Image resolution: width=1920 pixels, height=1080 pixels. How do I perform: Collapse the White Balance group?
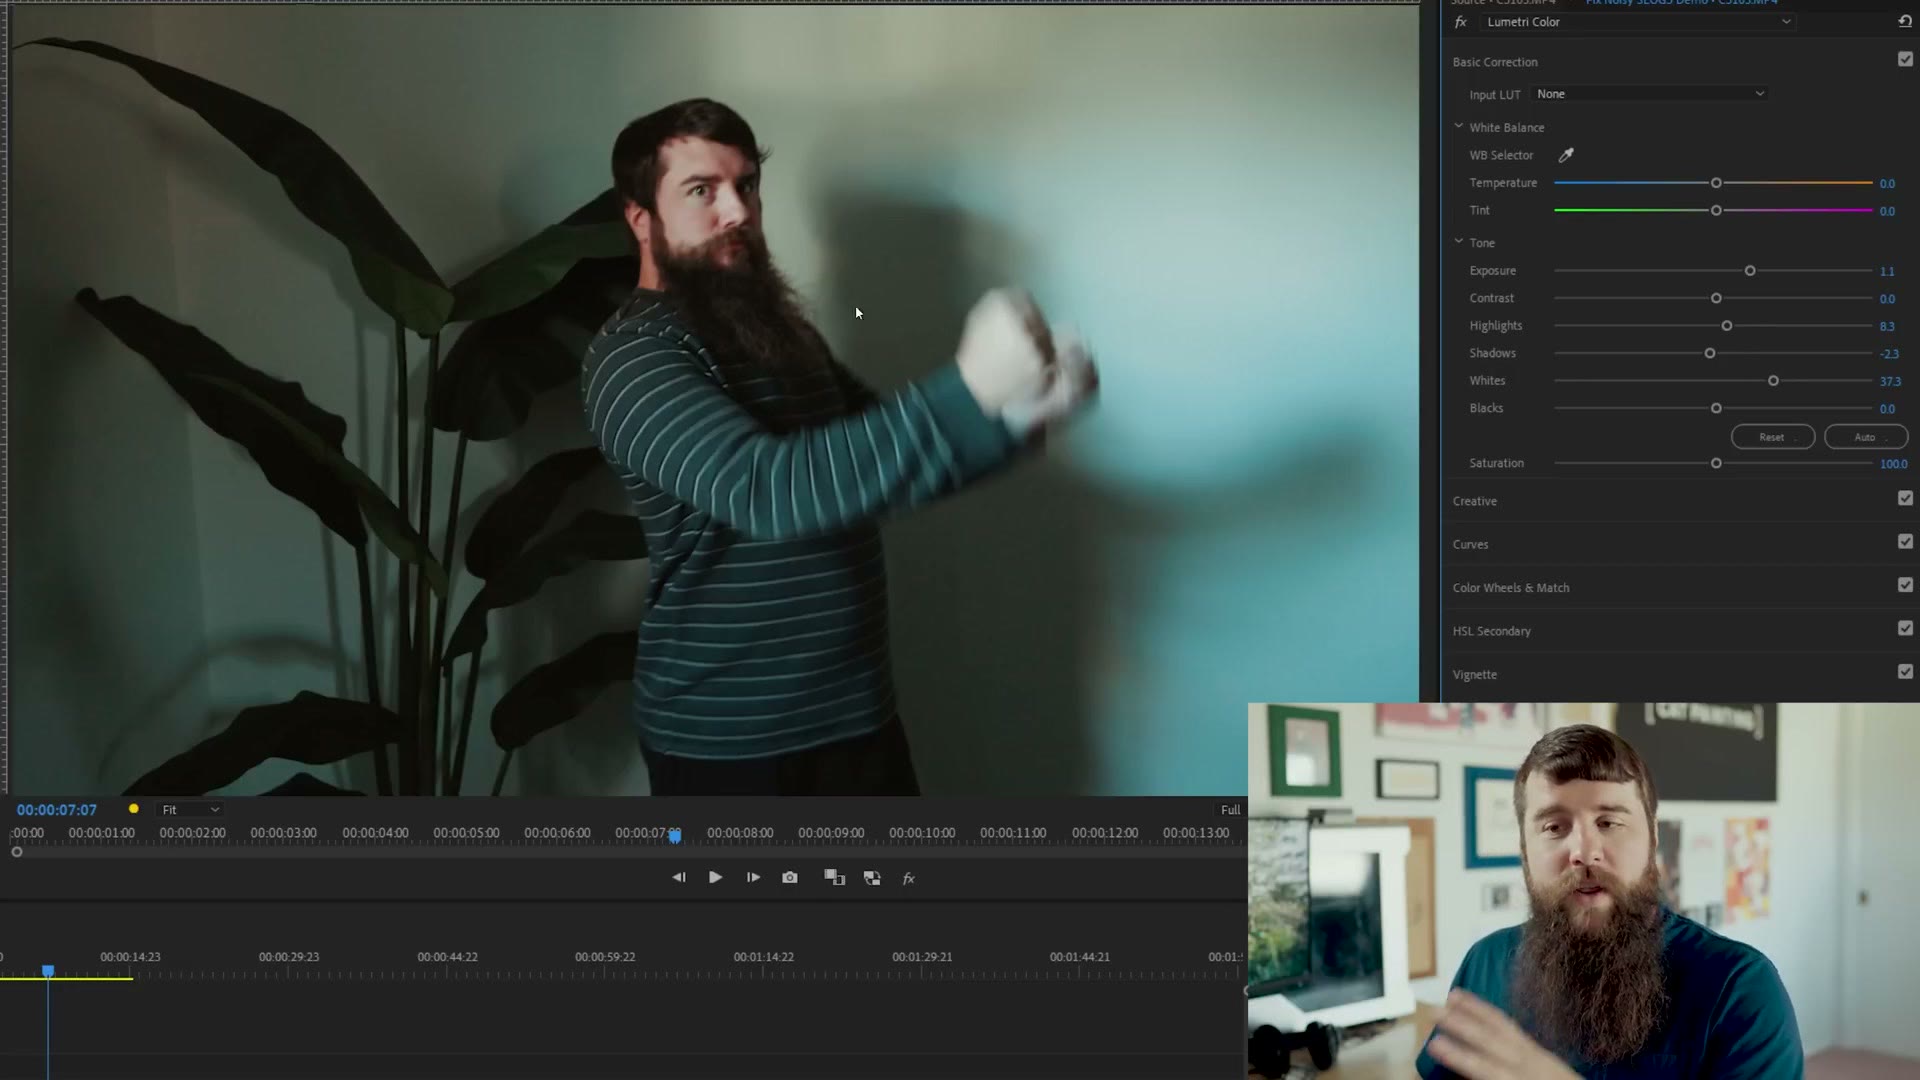1458,126
